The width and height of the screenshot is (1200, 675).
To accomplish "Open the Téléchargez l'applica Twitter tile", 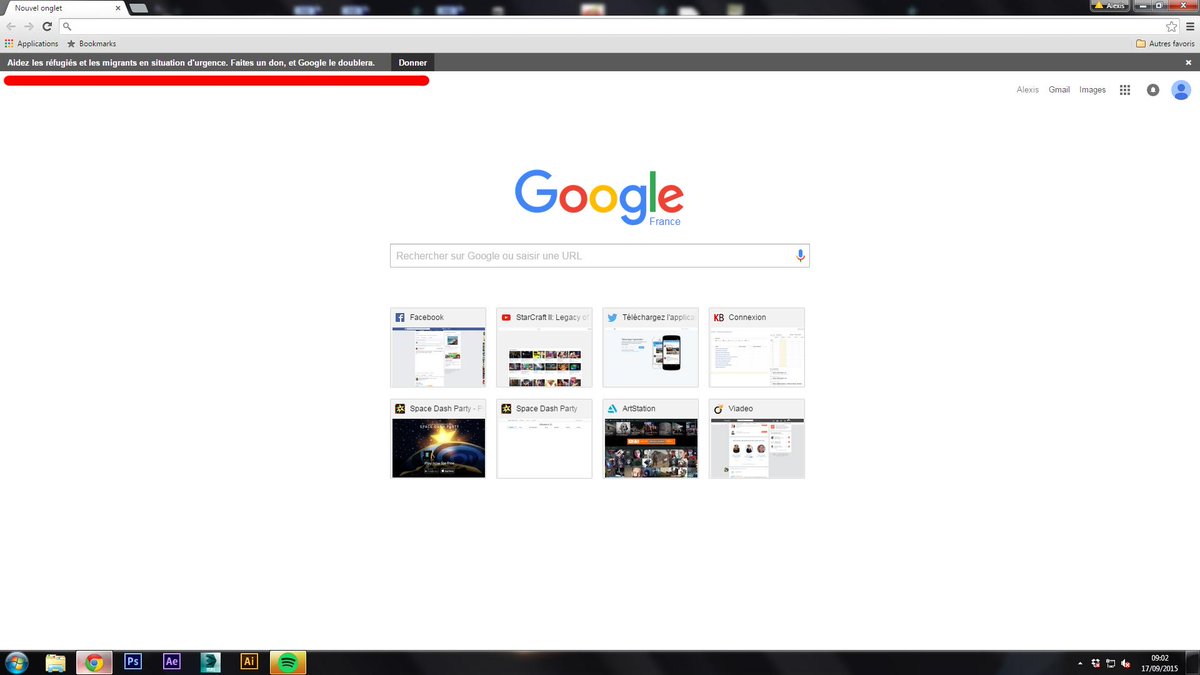I will (x=650, y=347).
